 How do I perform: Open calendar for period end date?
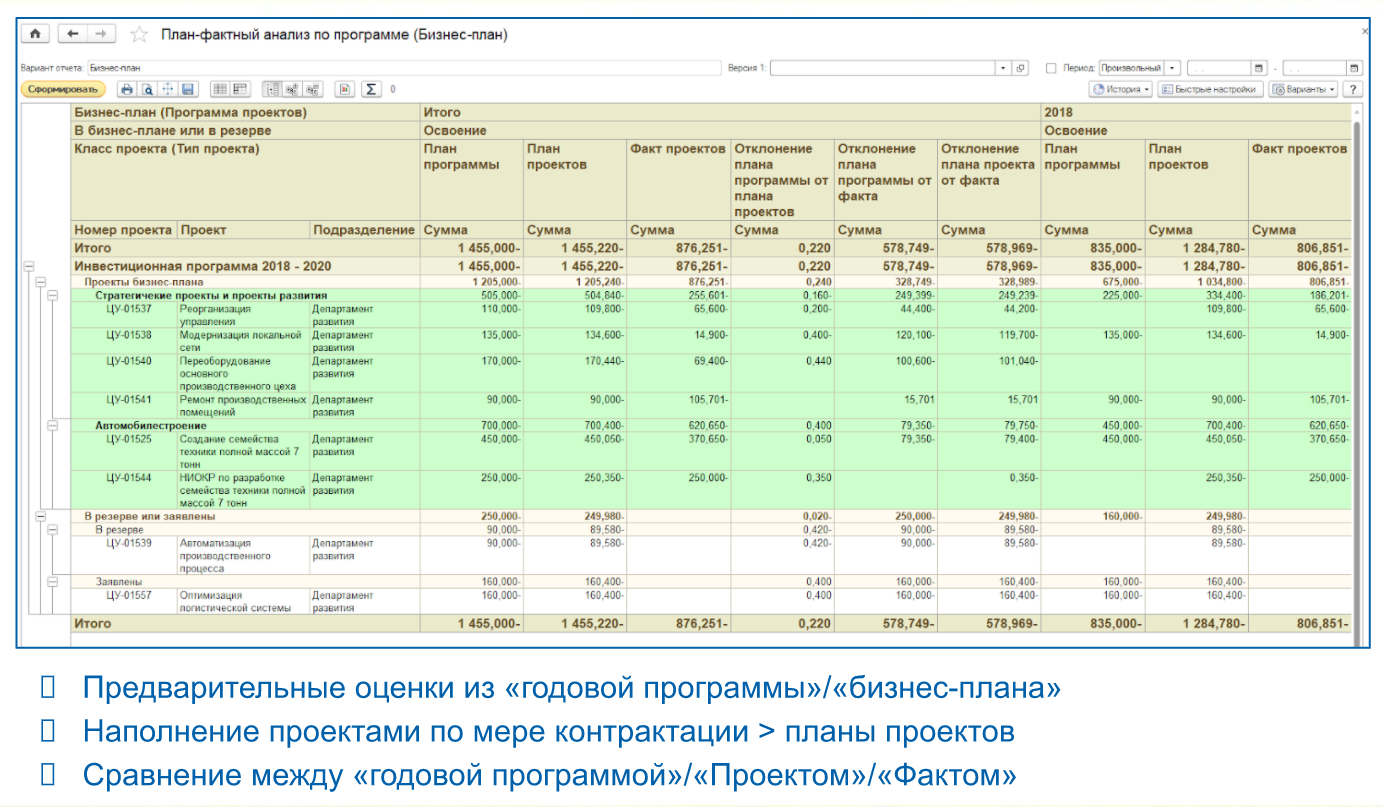click(1355, 68)
